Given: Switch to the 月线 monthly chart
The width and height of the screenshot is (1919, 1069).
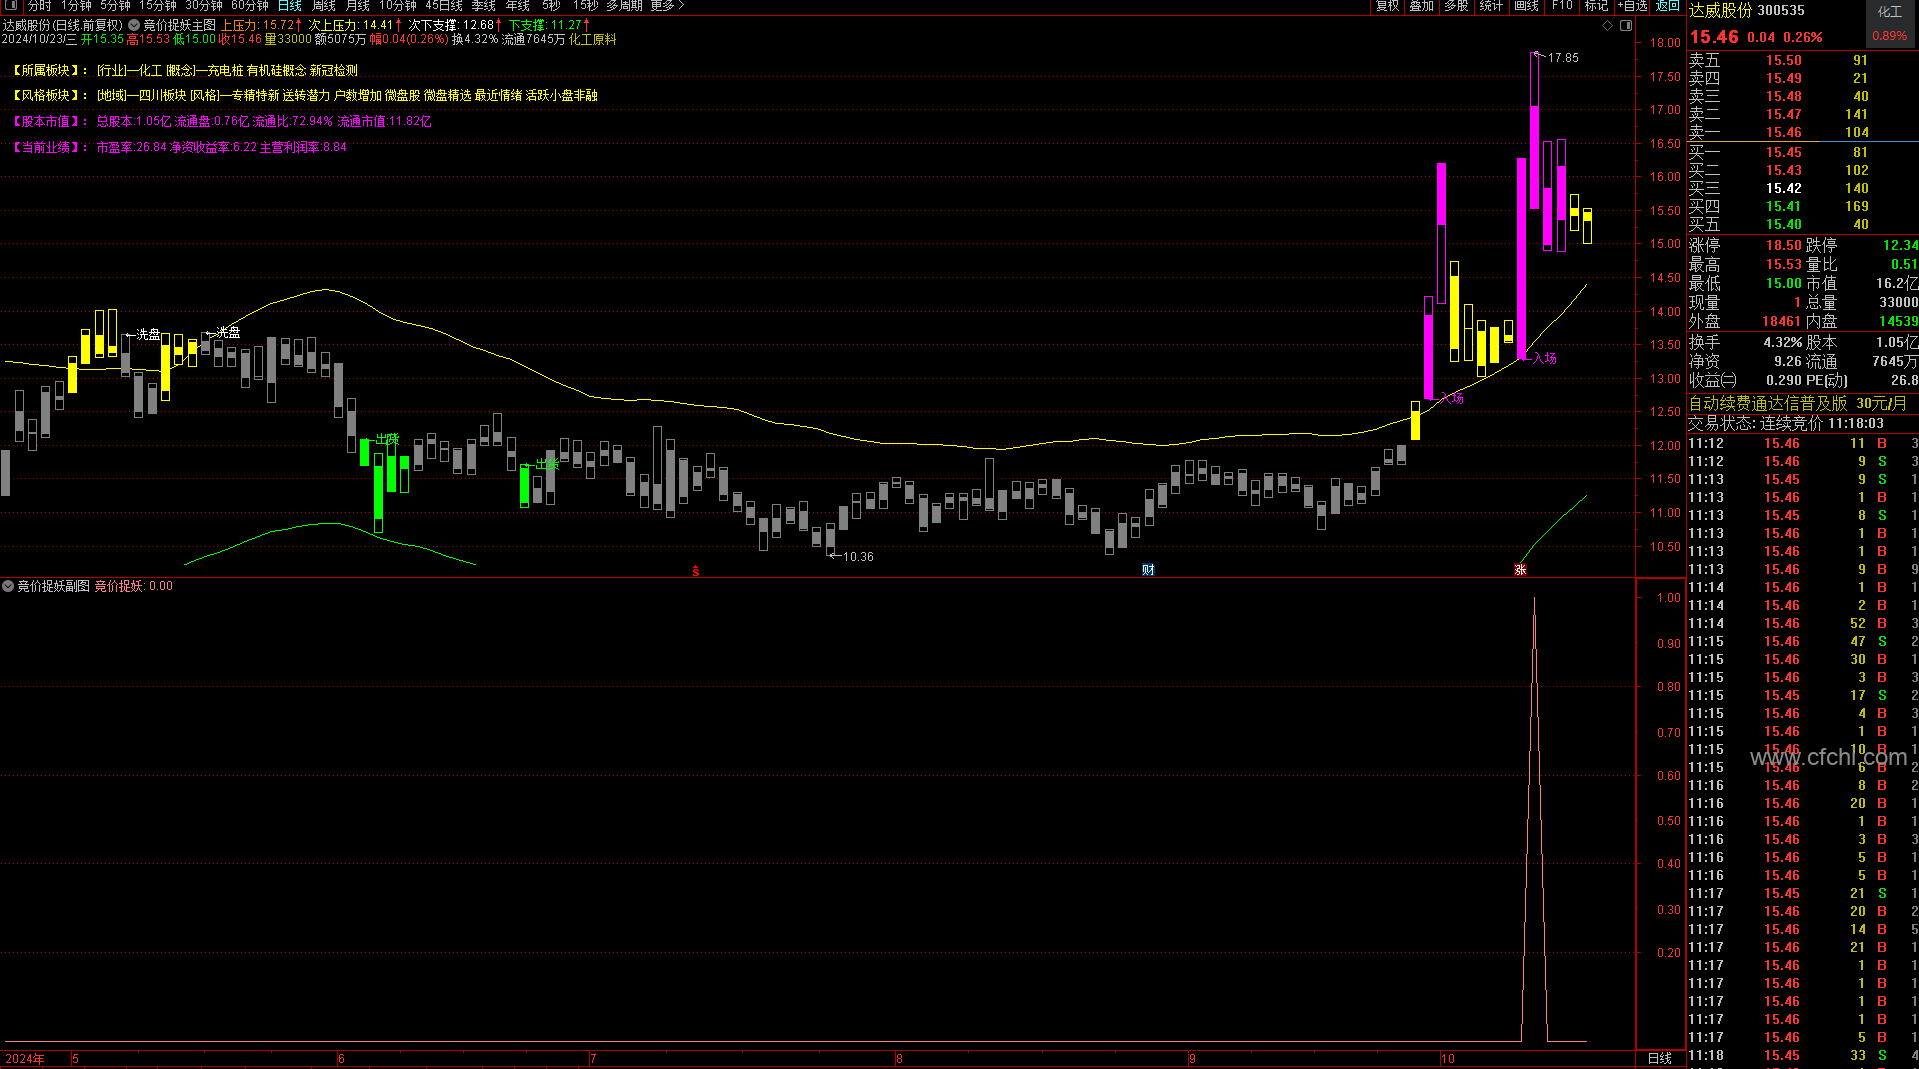Looking at the screenshot, I should click(x=358, y=6).
